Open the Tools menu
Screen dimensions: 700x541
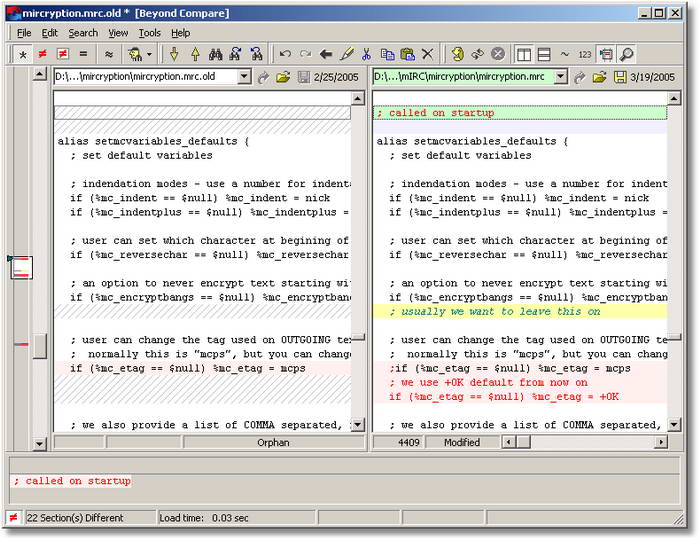tap(149, 33)
